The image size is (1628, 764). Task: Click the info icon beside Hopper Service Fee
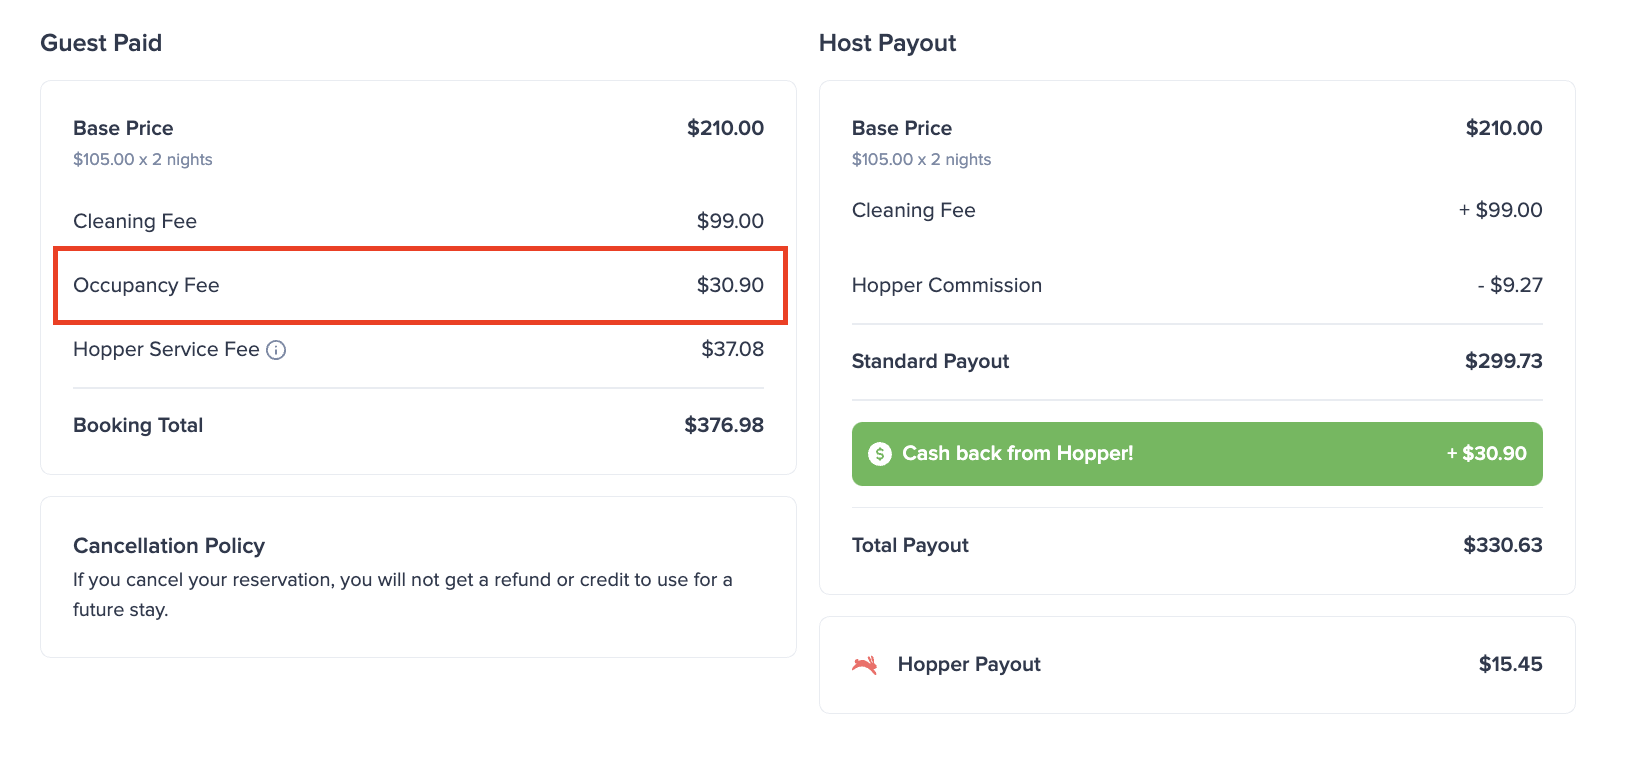click(276, 350)
